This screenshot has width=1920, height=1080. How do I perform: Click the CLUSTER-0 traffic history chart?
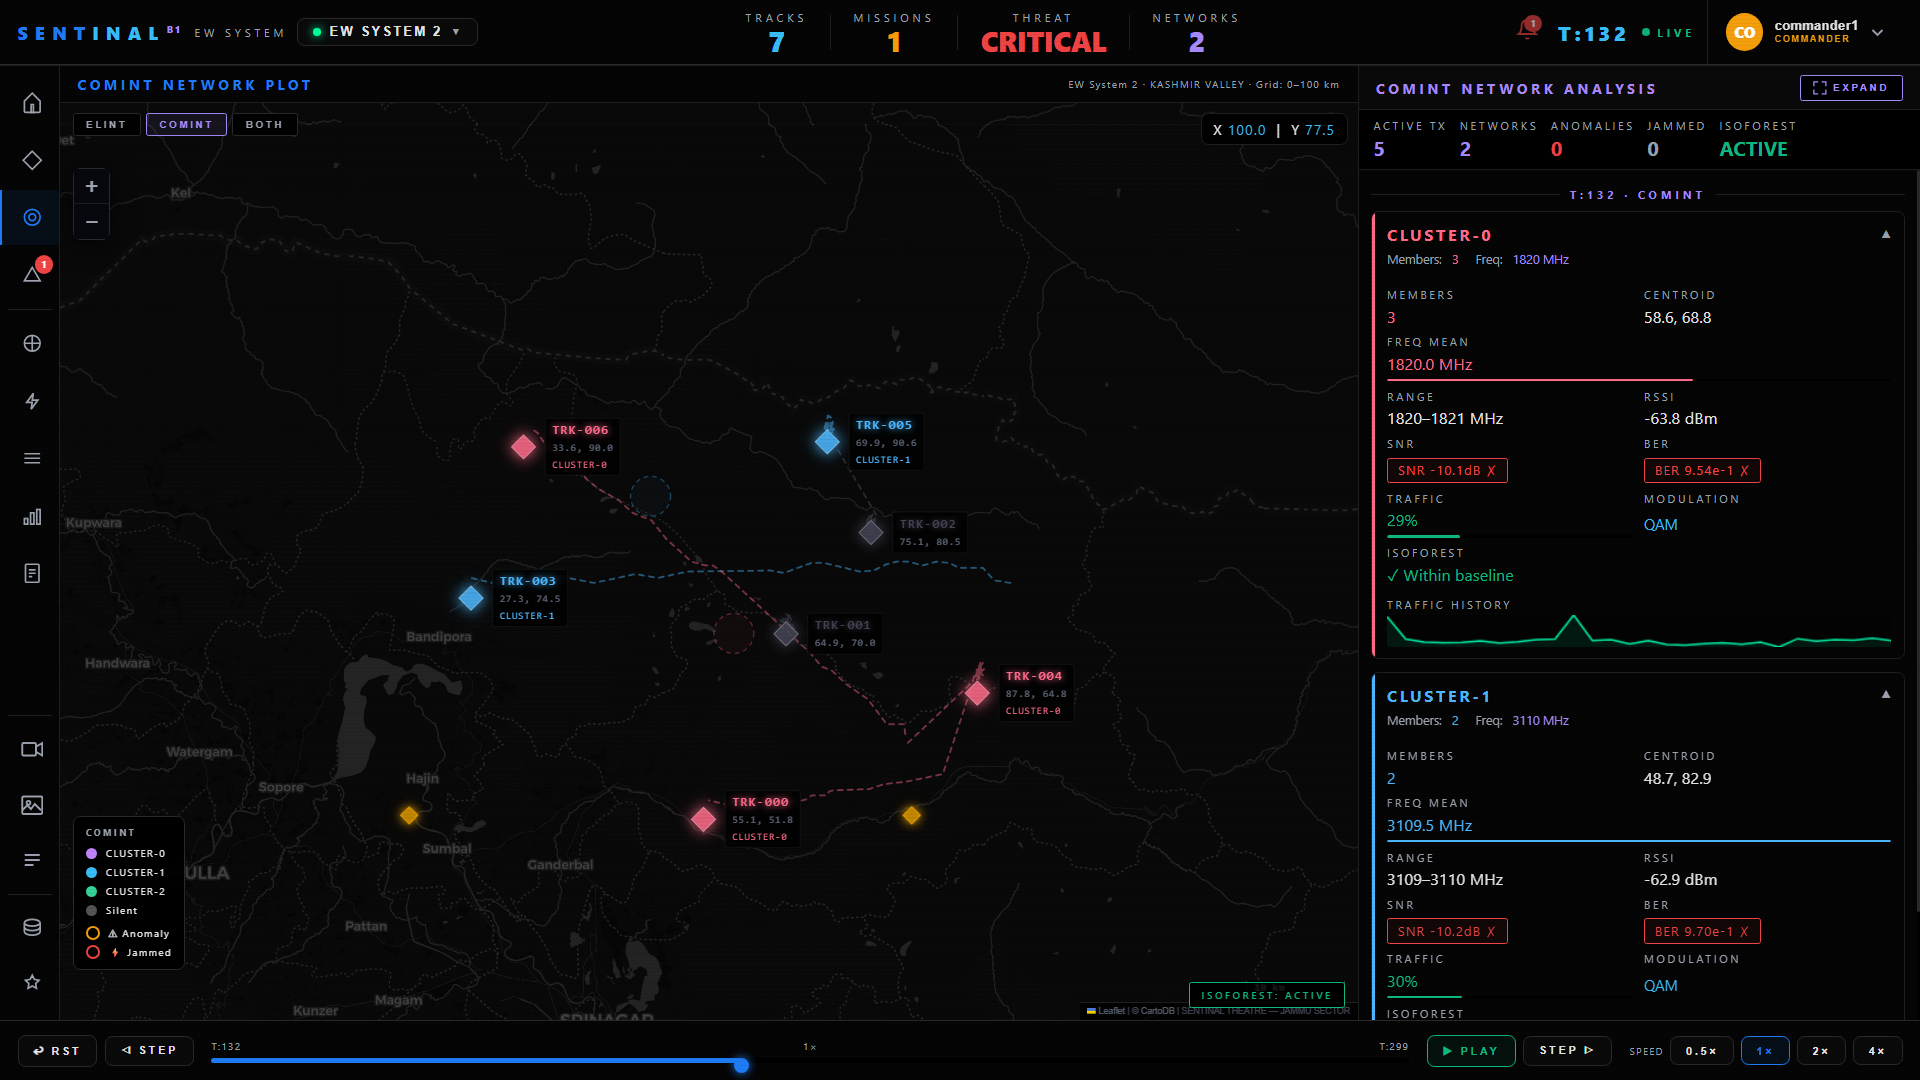click(1638, 631)
